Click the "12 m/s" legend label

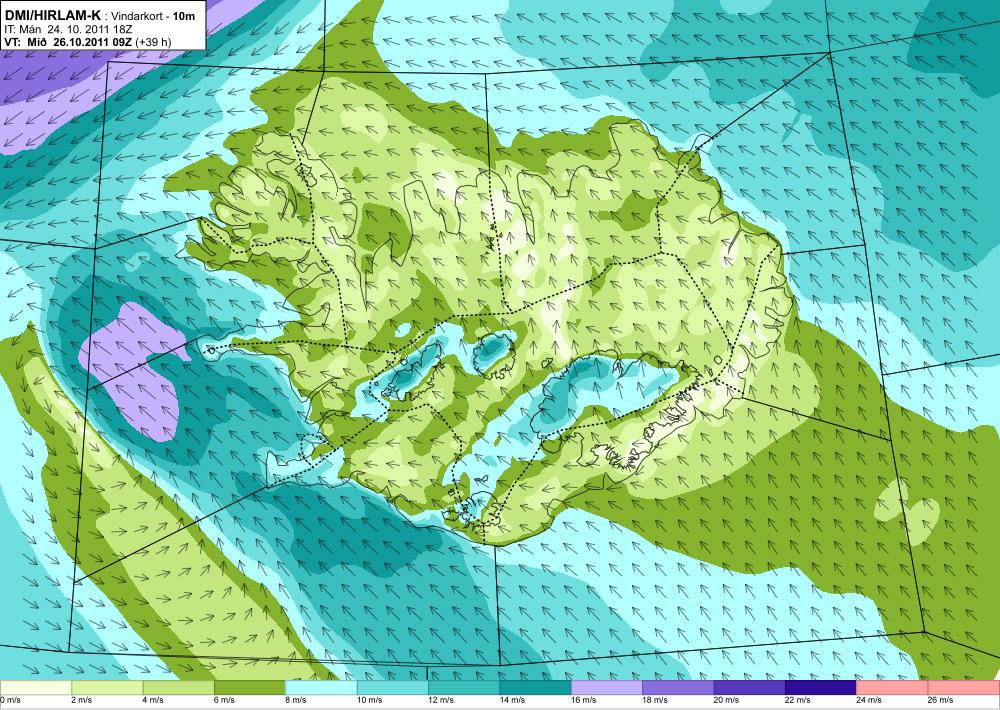[x=441, y=700]
